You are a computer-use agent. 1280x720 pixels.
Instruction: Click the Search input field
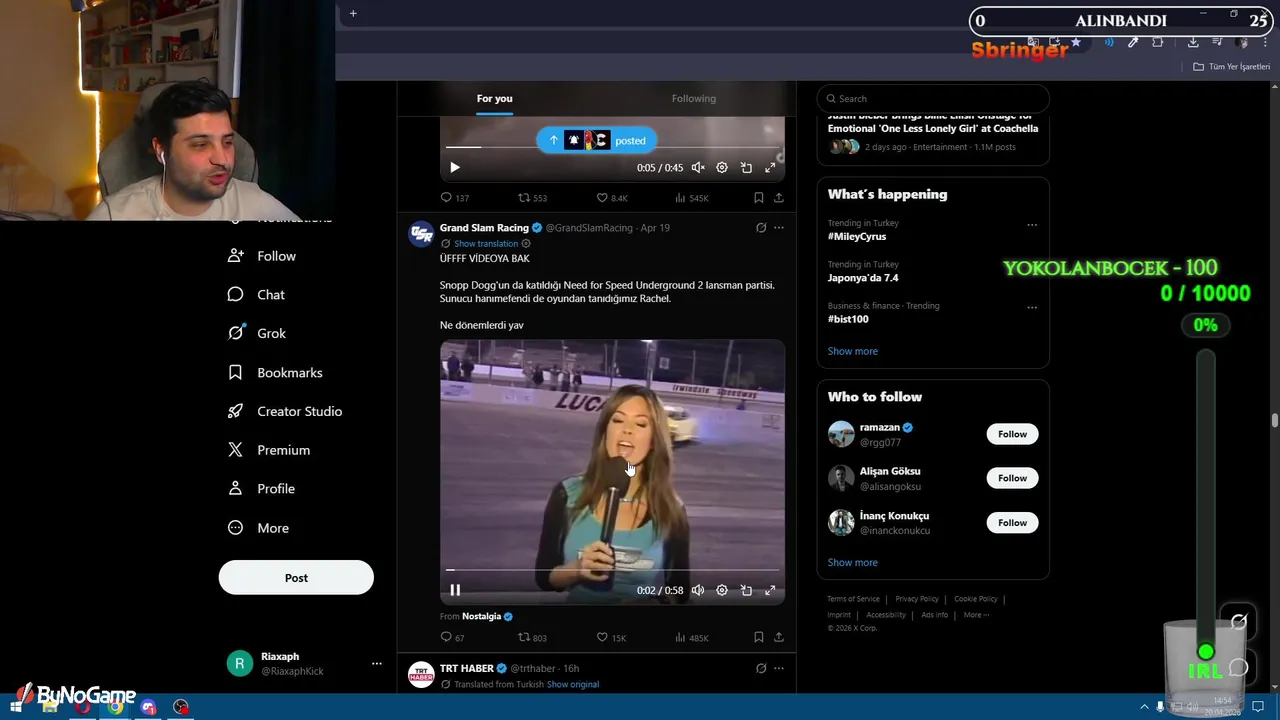pos(933,99)
